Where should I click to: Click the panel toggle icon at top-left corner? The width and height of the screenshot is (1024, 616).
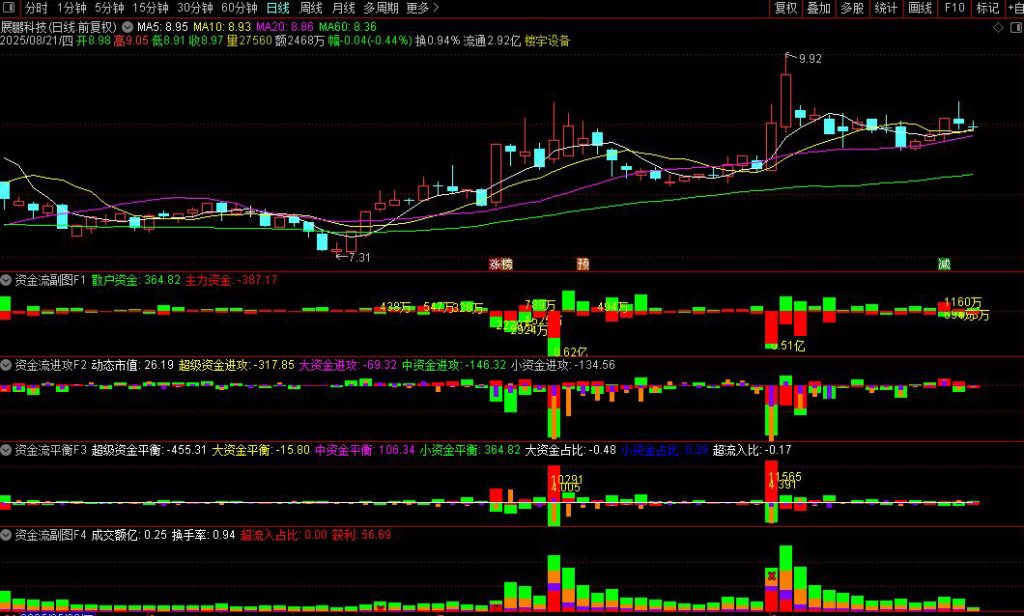pos(9,8)
